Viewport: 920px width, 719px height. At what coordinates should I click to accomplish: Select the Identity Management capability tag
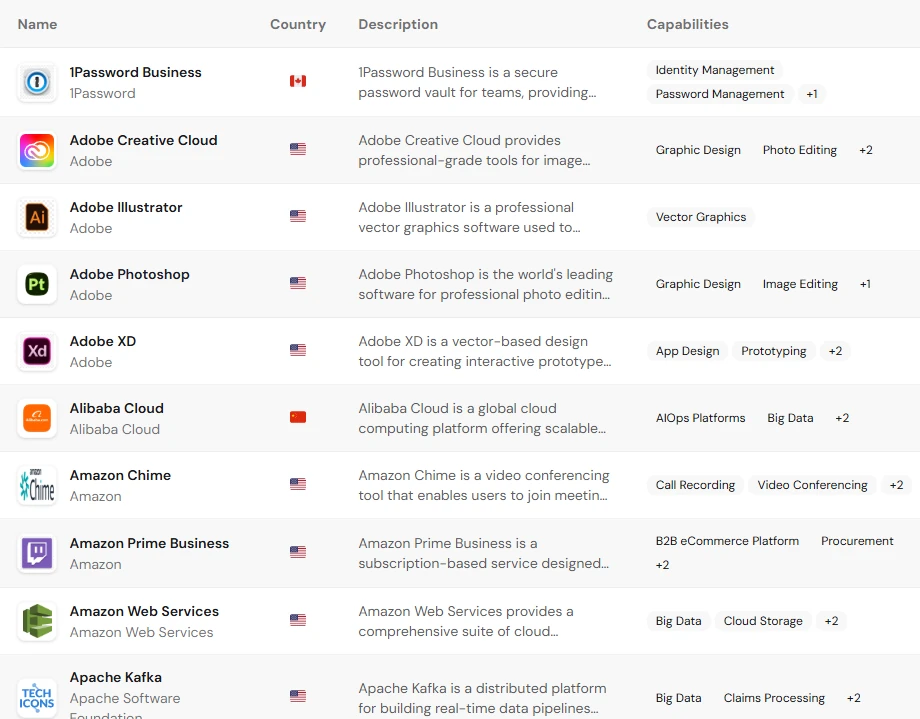715,70
